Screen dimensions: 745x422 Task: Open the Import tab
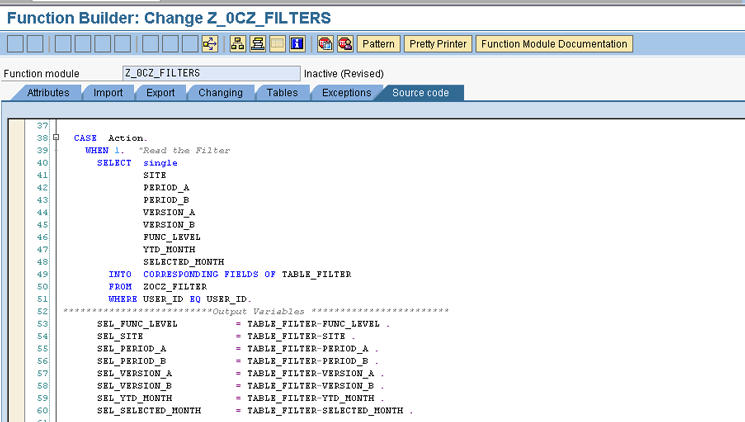point(108,93)
